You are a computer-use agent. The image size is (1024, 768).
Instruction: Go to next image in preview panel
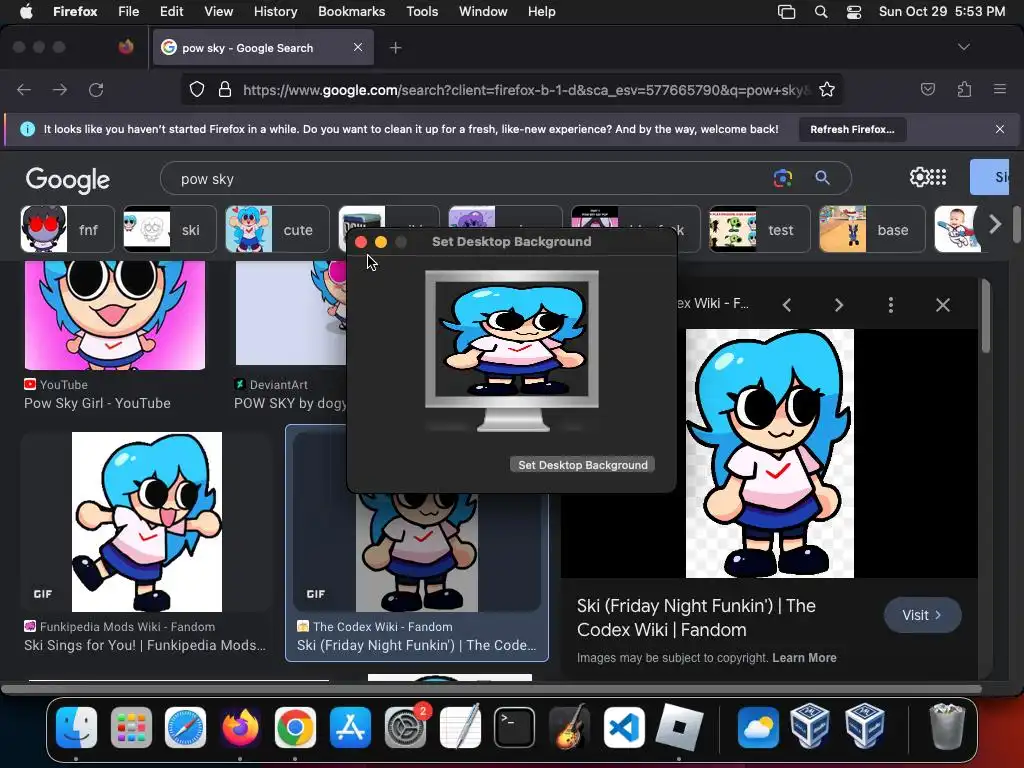click(x=839, y=305)
